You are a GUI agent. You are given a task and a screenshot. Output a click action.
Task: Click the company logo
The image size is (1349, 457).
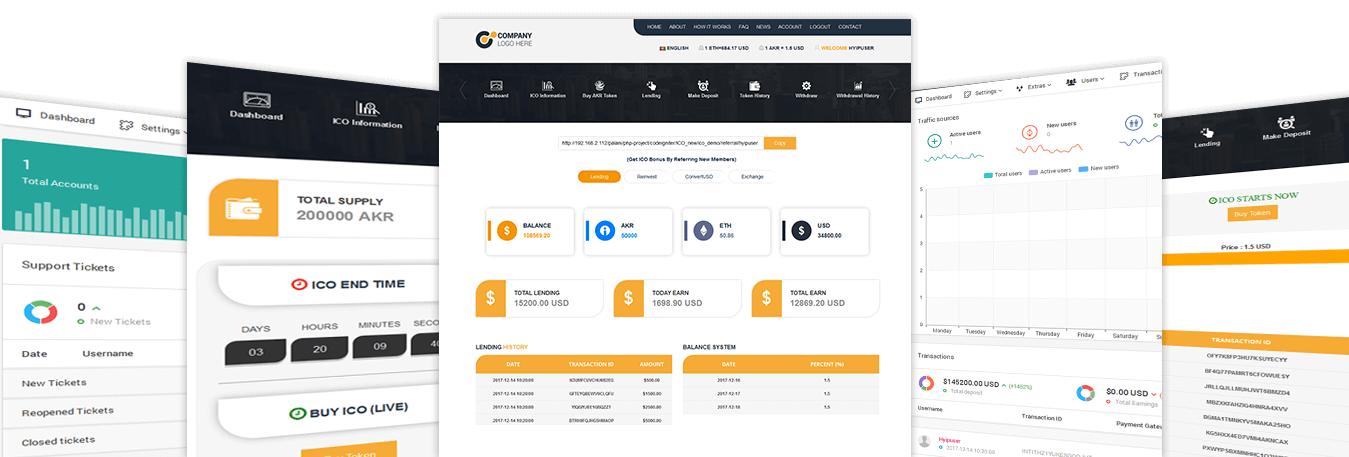coord(504,39)
